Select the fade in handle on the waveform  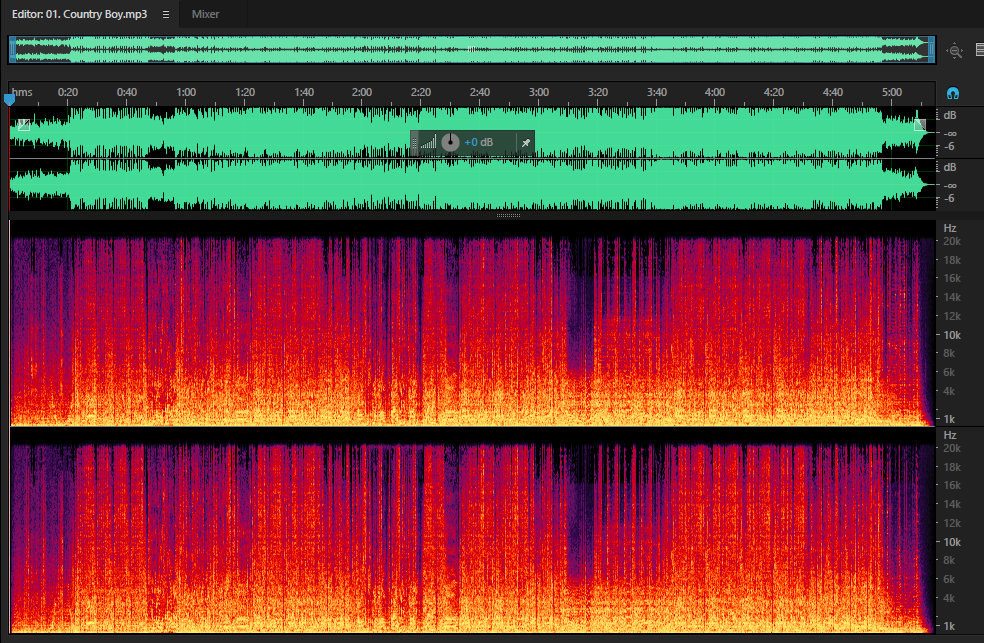coord(24,124)
